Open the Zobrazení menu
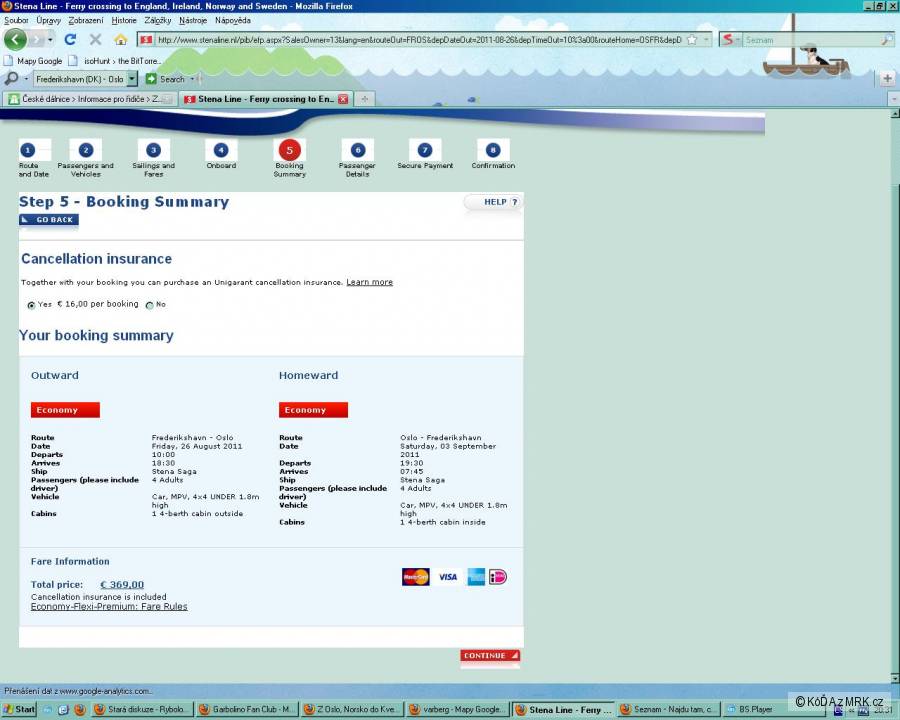Image resolution: width=900 pixels, height=720 pixels. coord(86,20)
